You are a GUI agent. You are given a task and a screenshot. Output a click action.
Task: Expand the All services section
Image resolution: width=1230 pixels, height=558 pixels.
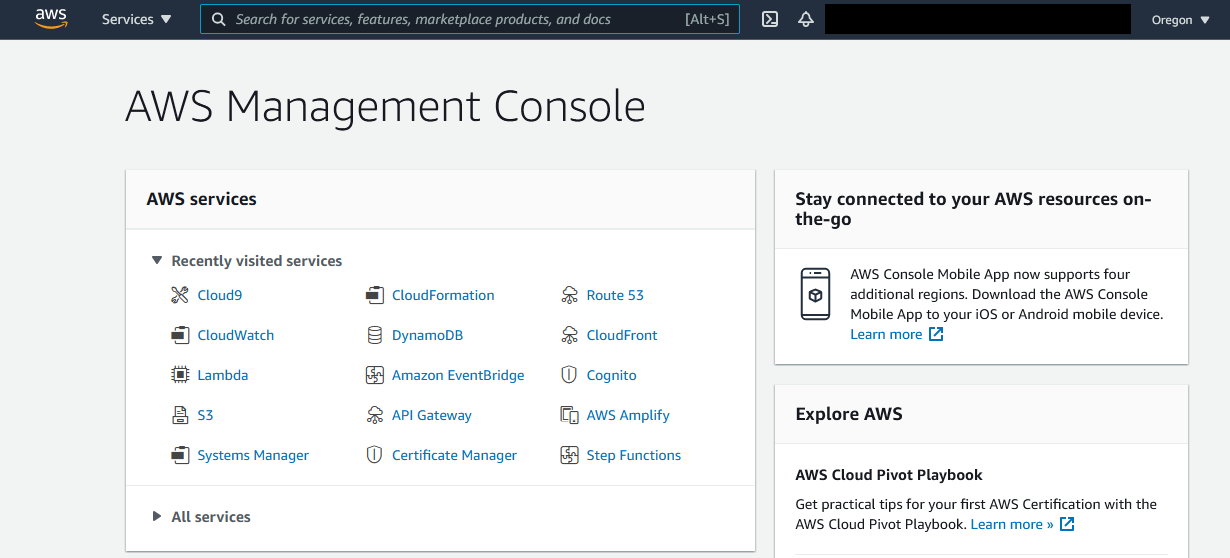[157, 516]
